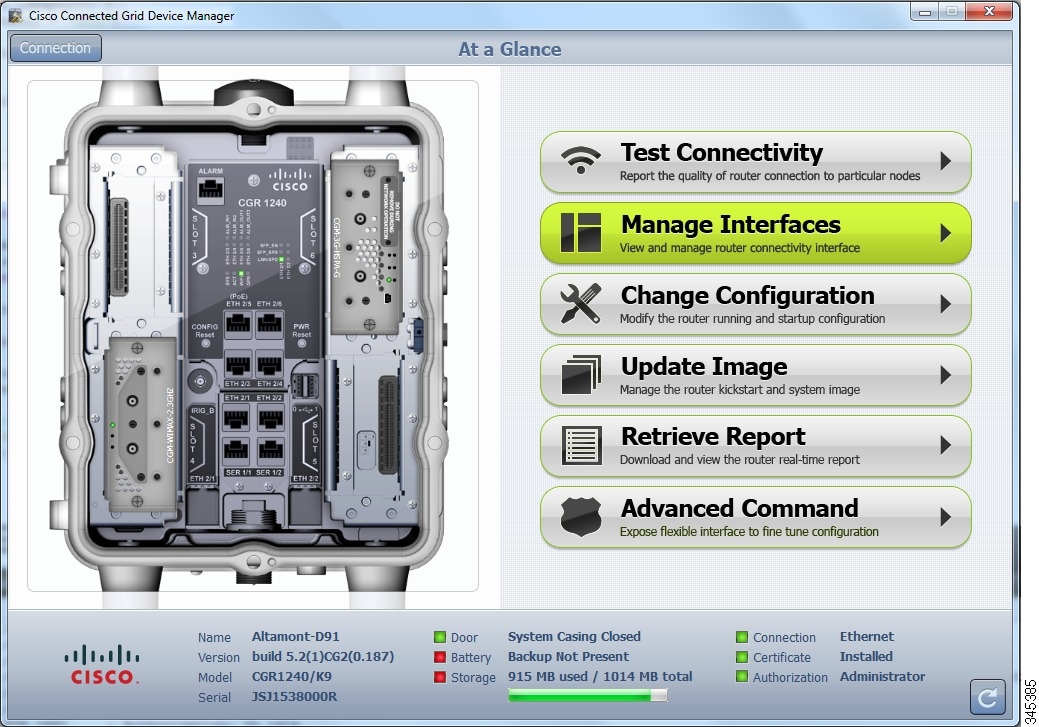Click the app icon in the title bar

coord(15,15)
